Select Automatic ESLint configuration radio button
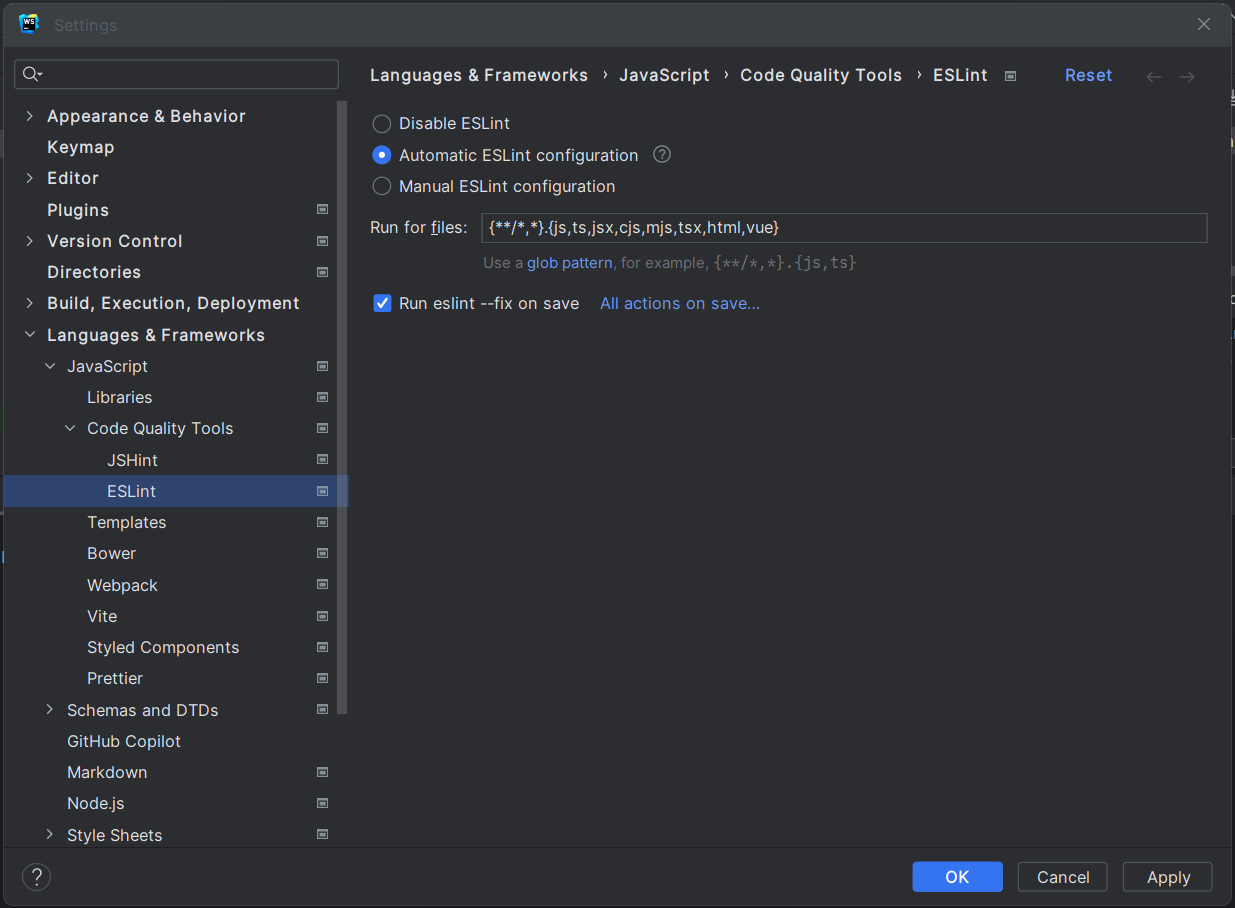Image resolution: width=1235 pixels, height=908 pixels. coord(382,155)
